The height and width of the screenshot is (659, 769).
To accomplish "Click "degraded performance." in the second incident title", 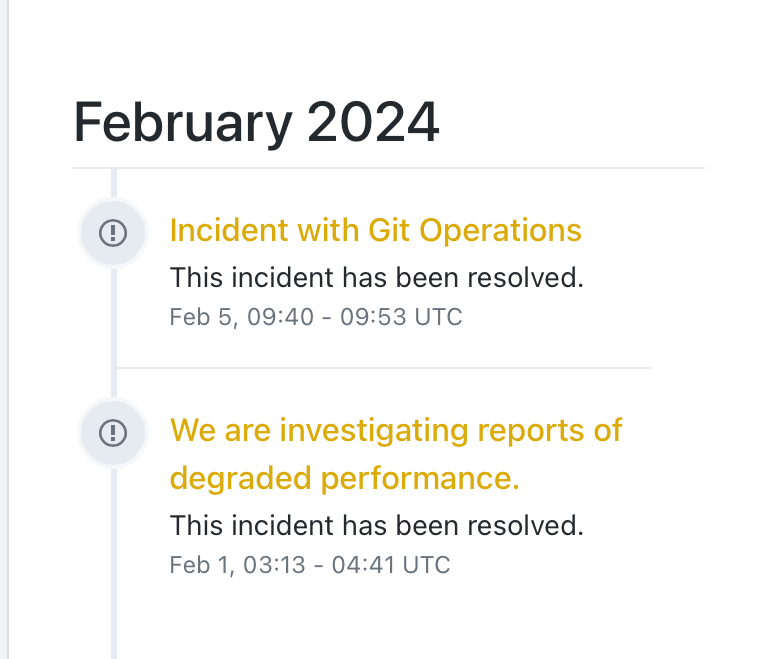I will [344, 478].
